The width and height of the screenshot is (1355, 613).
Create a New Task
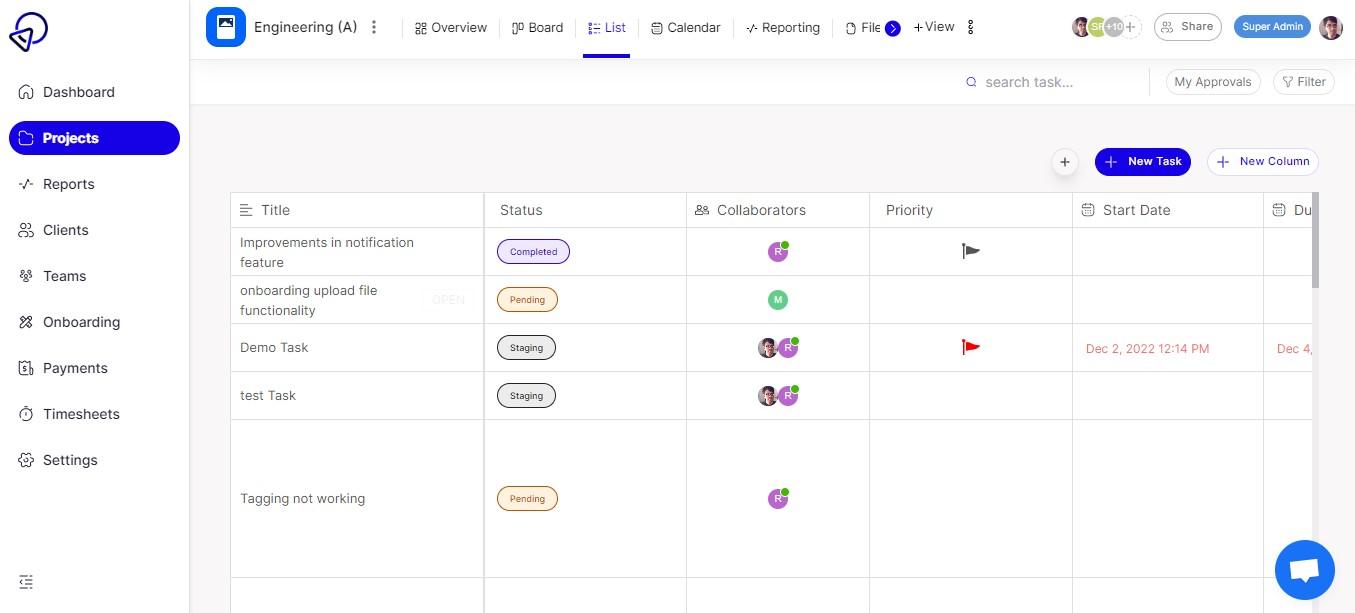(x=1142, y=162)
